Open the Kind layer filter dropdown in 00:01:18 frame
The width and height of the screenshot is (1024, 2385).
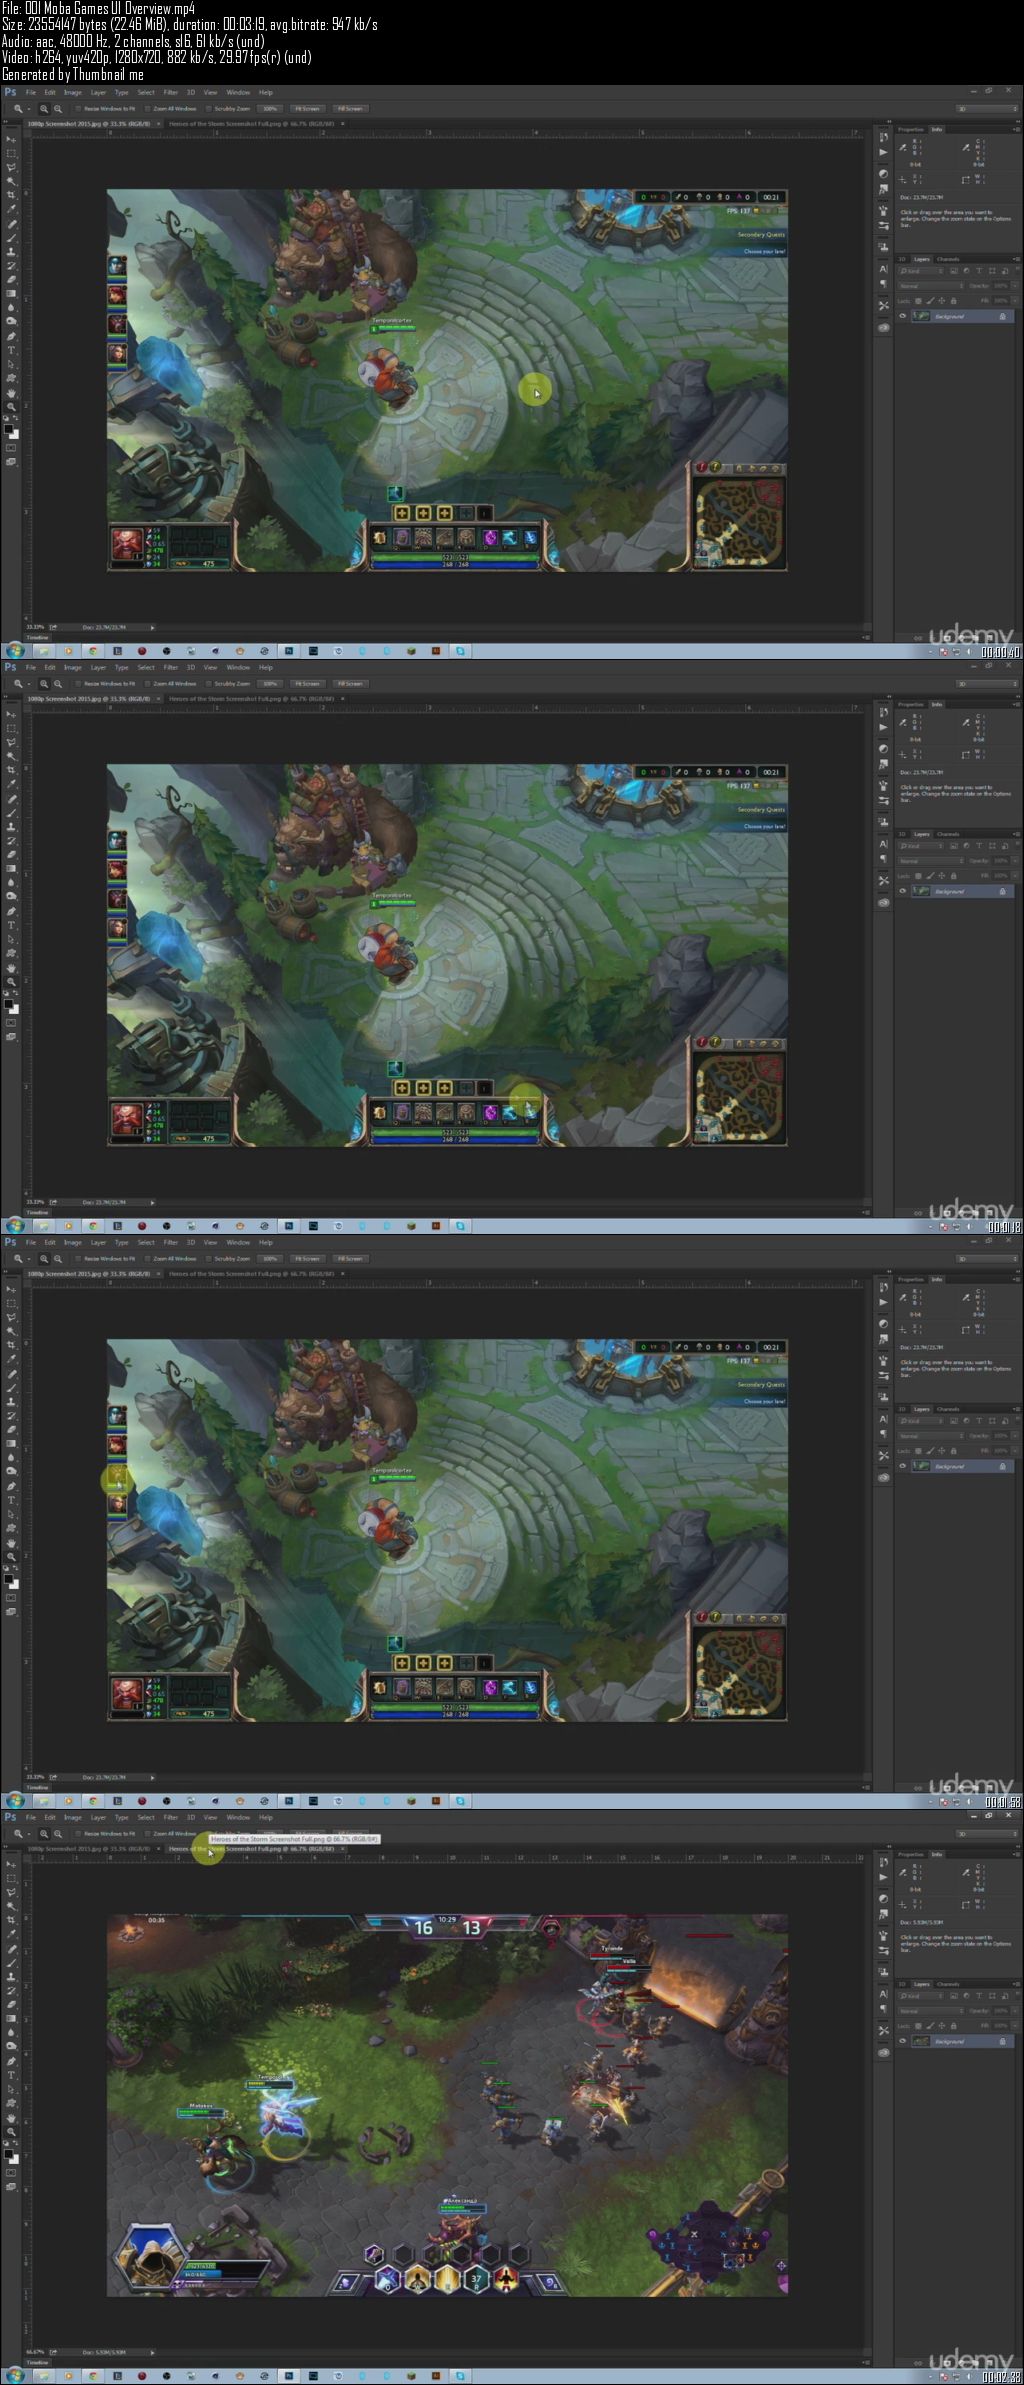[x=922, y=846]
